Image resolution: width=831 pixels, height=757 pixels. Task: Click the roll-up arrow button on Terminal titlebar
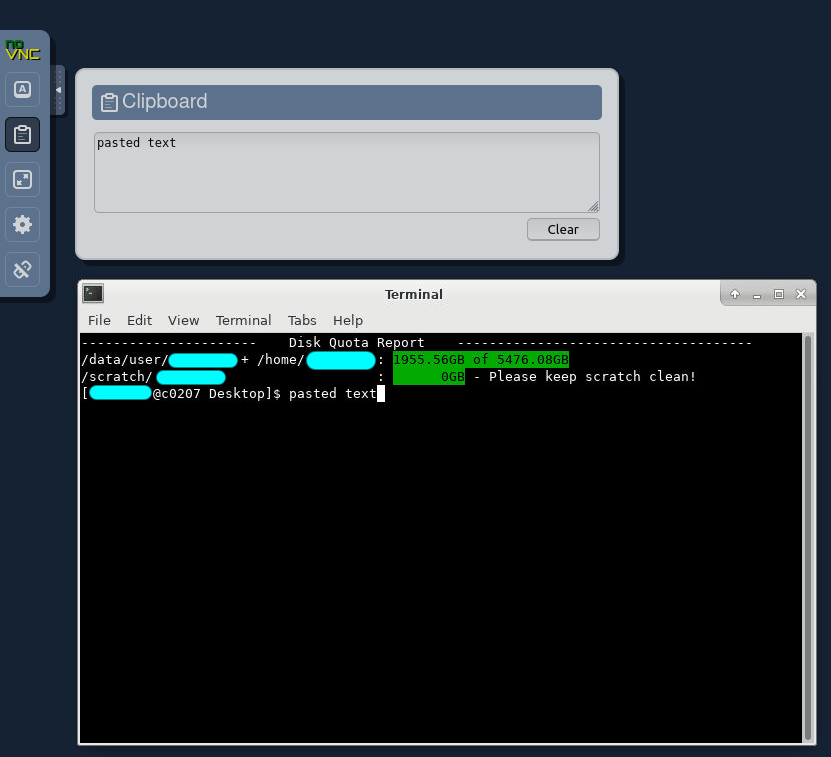pos(735,294)
